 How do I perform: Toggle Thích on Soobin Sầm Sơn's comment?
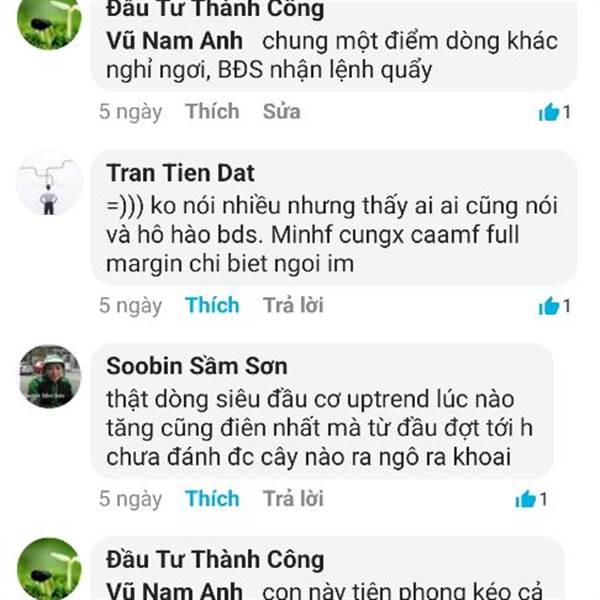pyautogui.click(x=212, y=499)
